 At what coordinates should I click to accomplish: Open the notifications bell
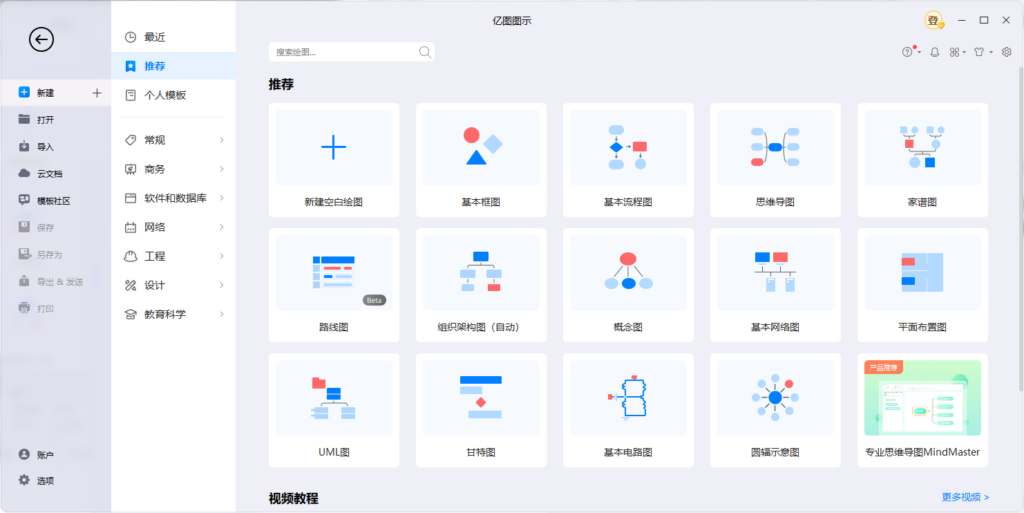[x=935, y=52]
